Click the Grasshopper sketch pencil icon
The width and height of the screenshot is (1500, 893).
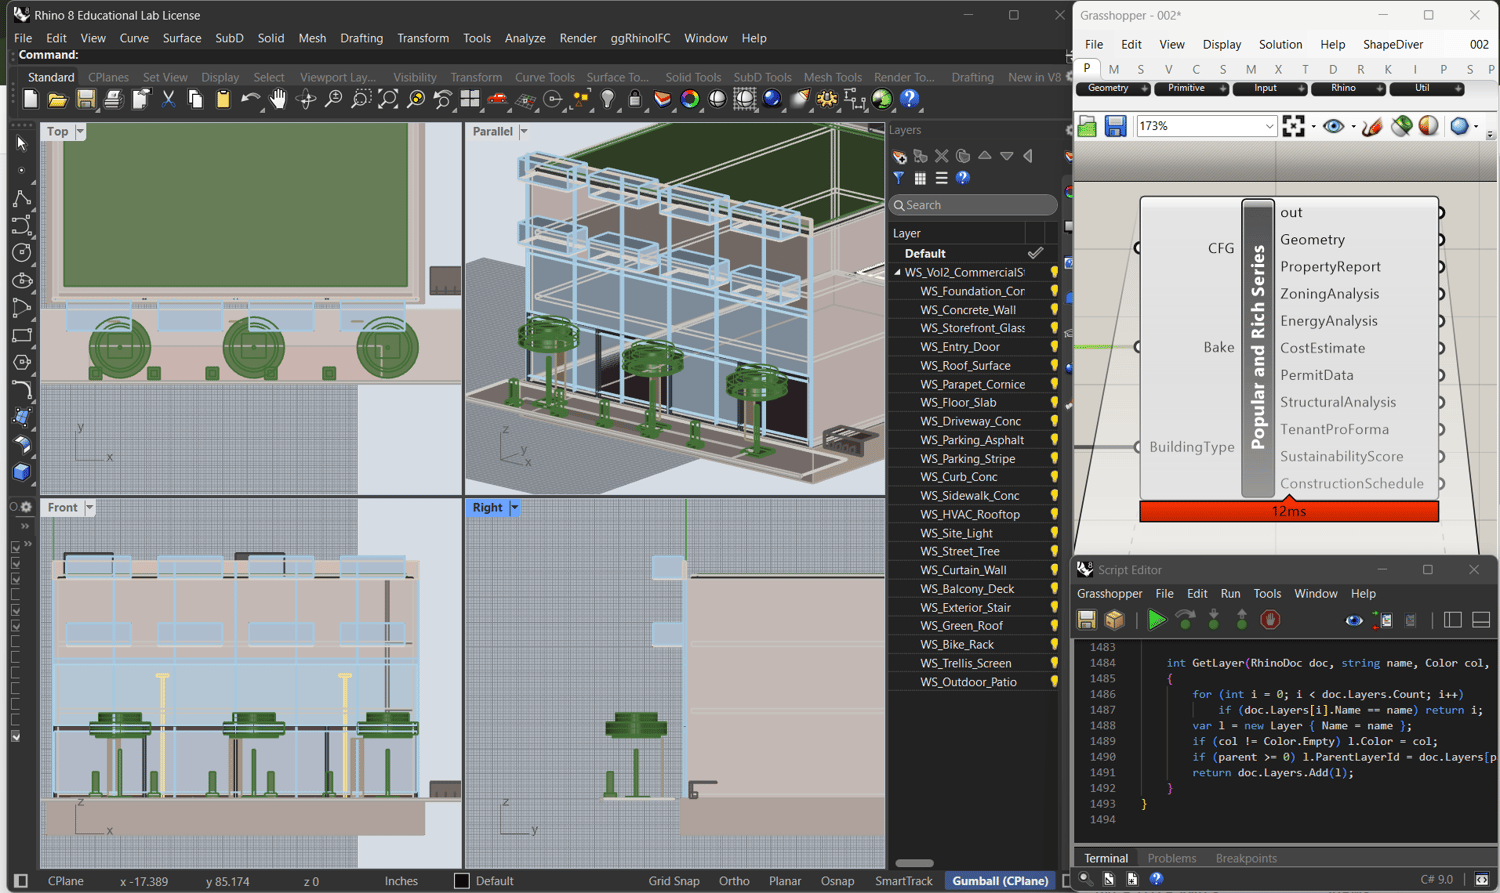pos(1372,126)
